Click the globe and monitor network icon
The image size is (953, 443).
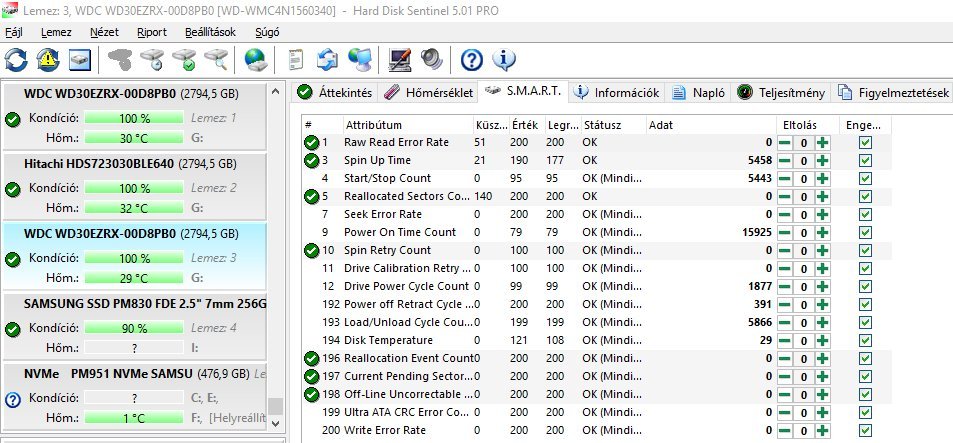(360, 60)
